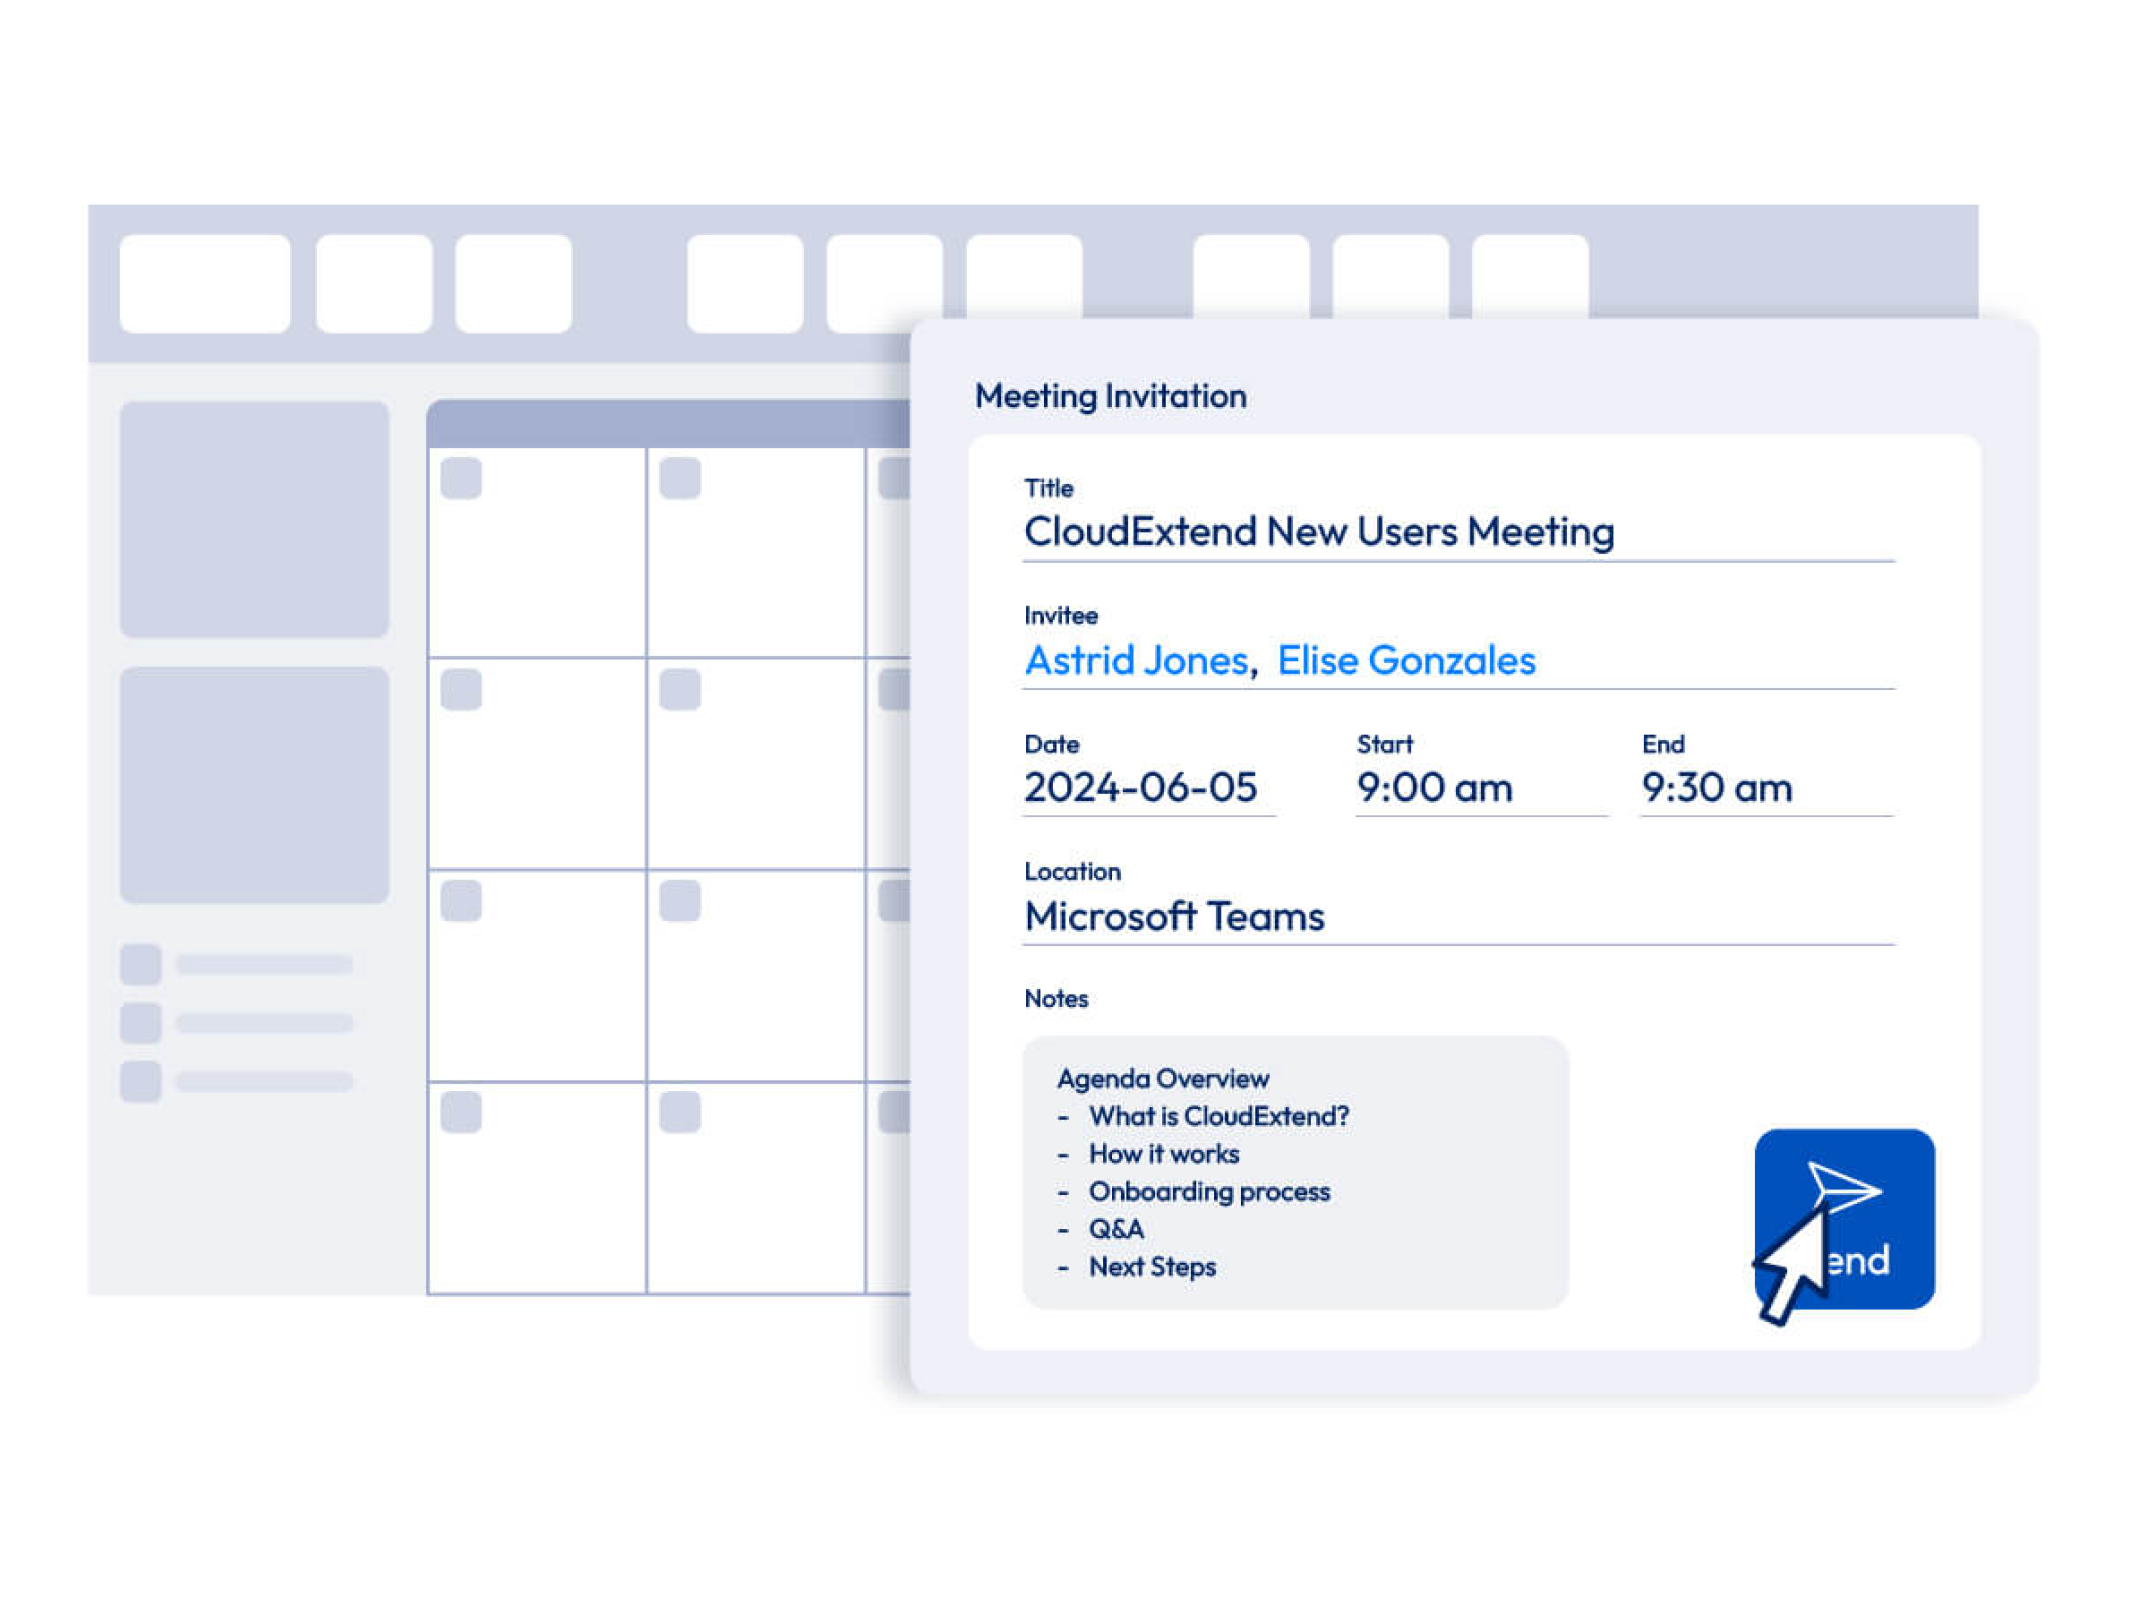Toggle the third sidebar list checkbox
The height and width of the screenshot is (1600, 2133).
point(141,1080)
